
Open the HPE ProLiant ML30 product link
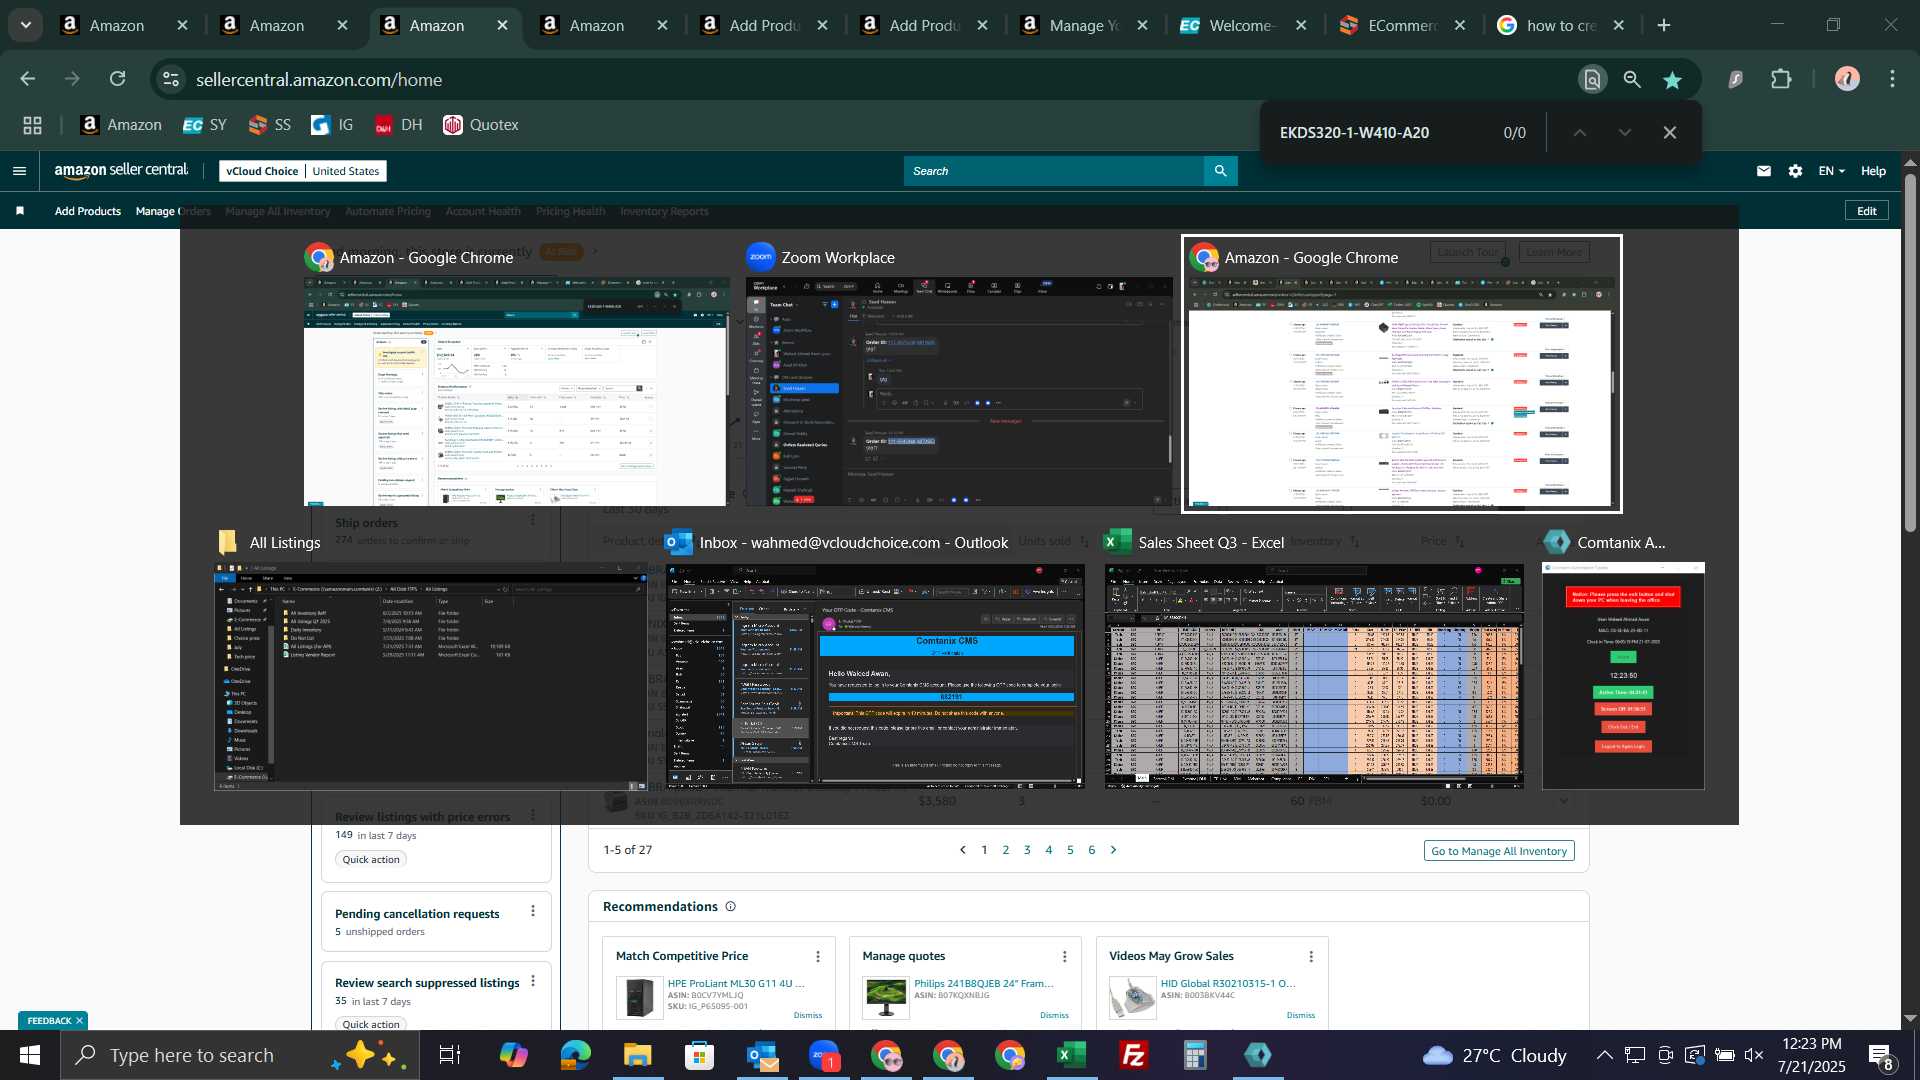coord(736,984)
